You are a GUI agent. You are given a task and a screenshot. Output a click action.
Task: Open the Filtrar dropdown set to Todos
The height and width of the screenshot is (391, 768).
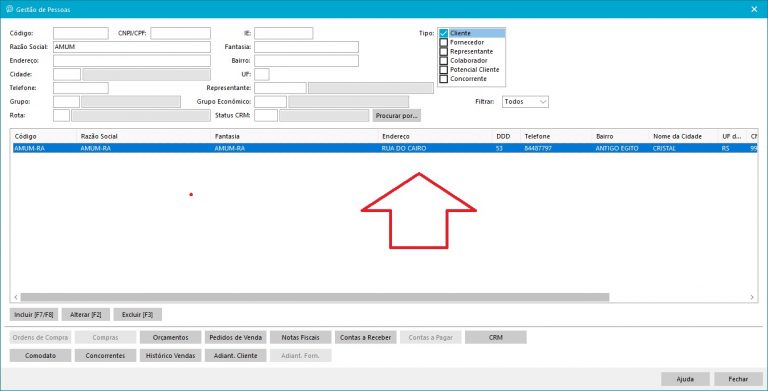525,101
